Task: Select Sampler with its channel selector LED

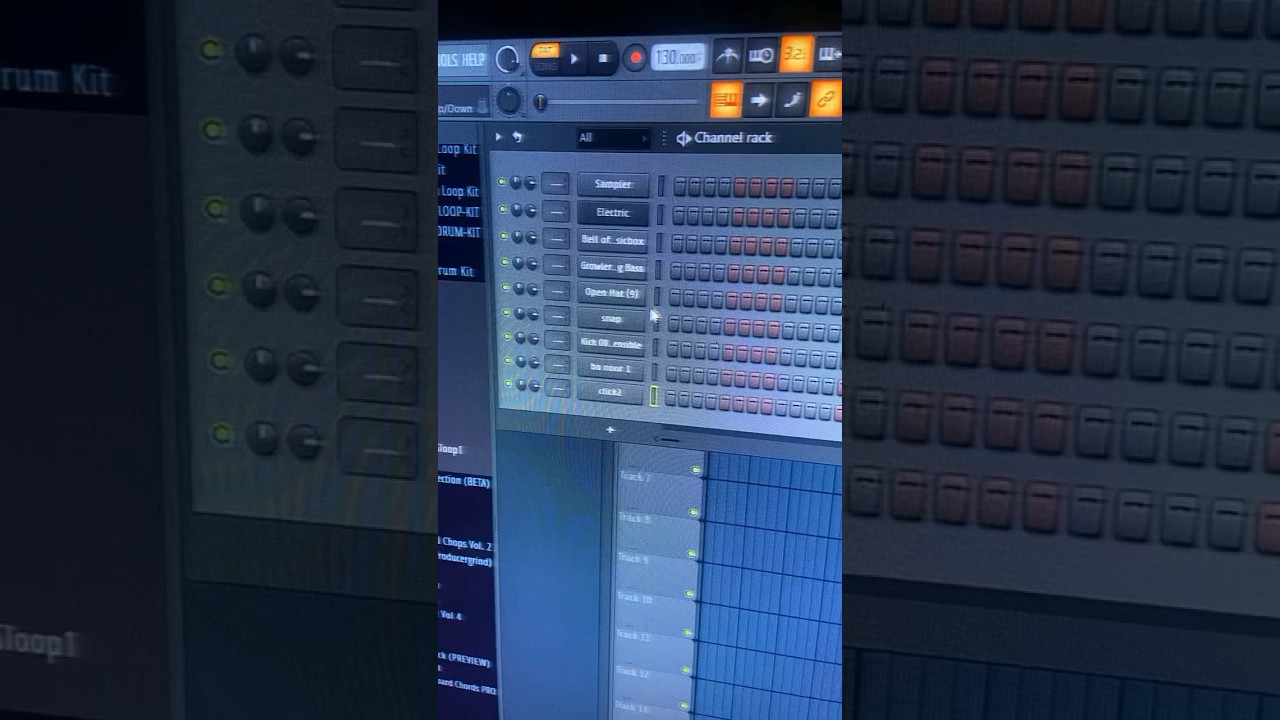Action: (660, 186)
